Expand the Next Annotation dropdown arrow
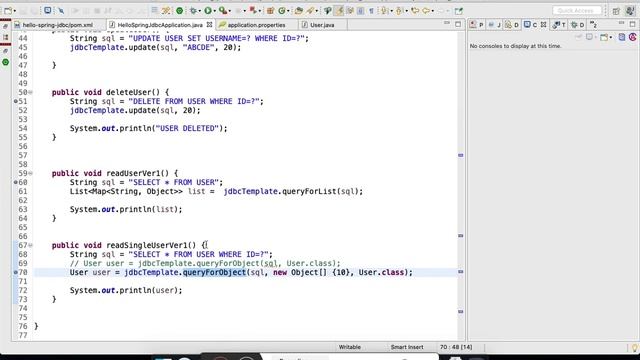This screenshot has height=360, width=640. [391, 11]
